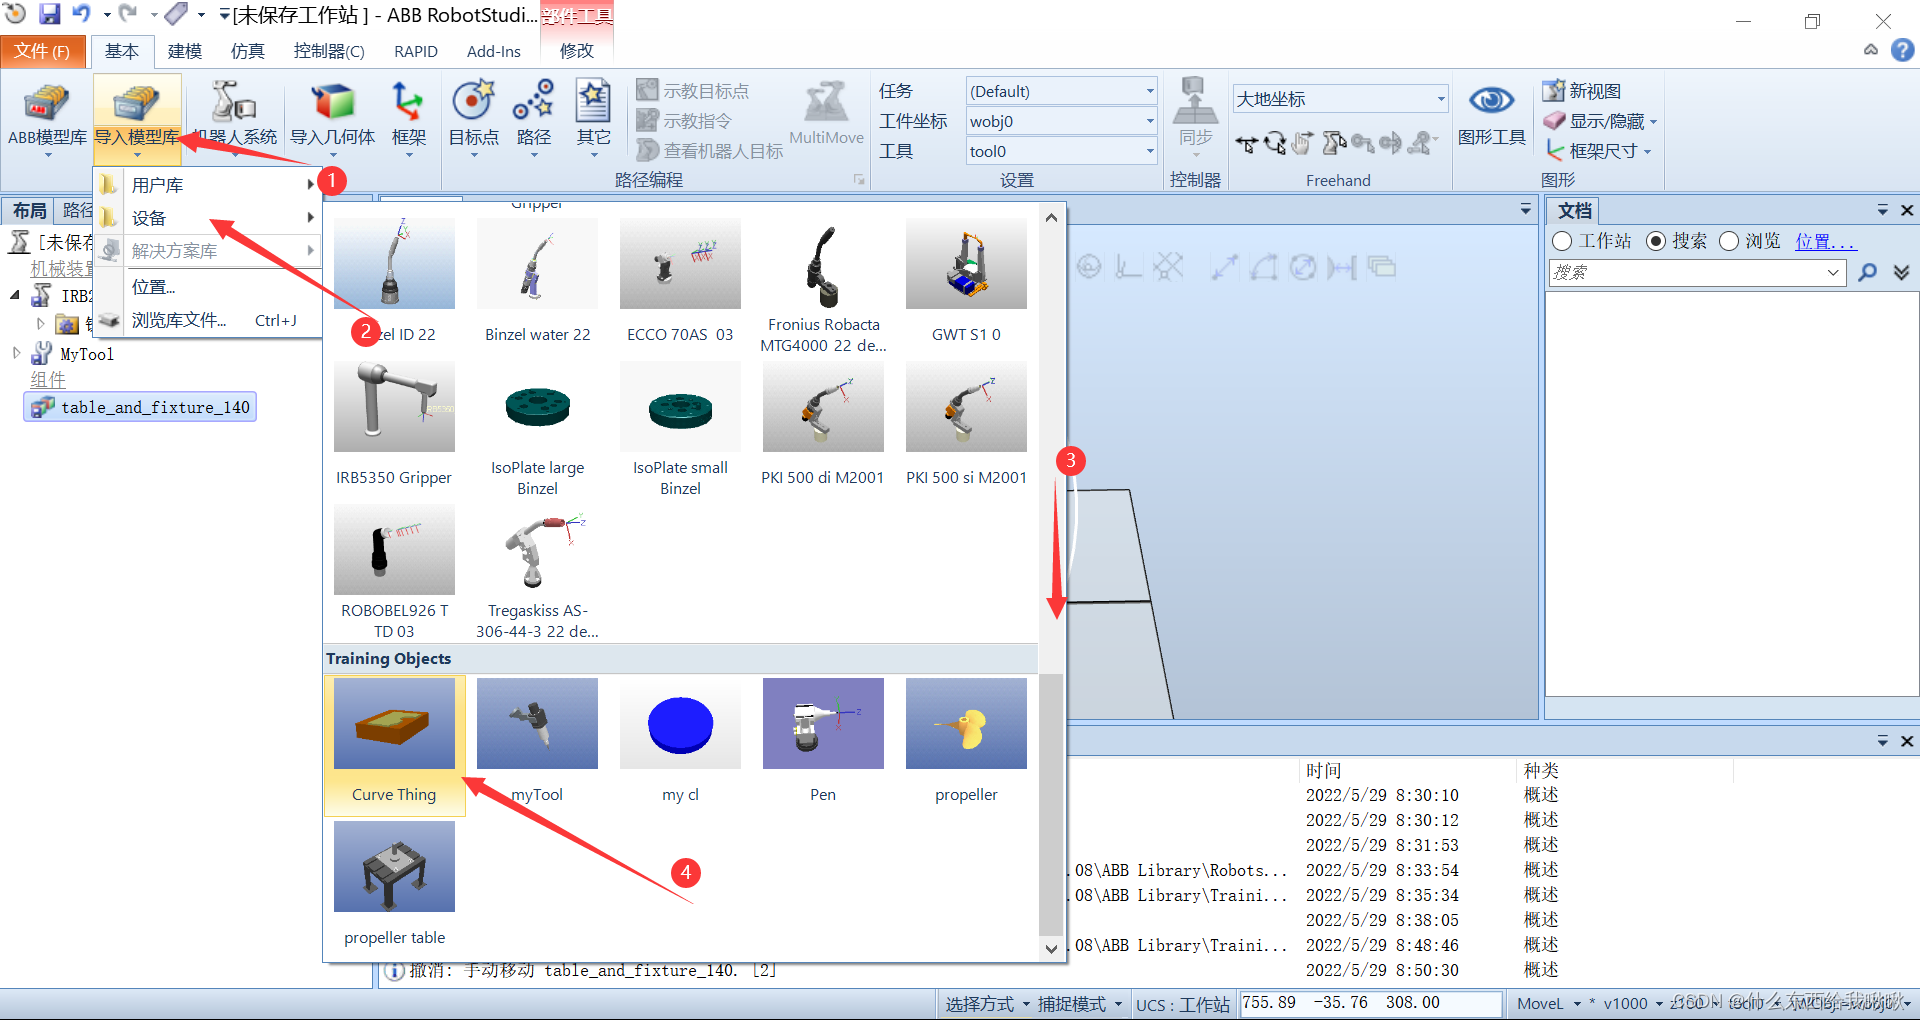The image size is (1920, 1020).
Task: Open the 捕捉模式 dropdown in status bar
Action: pyautogui.click(x=1078, y=1004)
